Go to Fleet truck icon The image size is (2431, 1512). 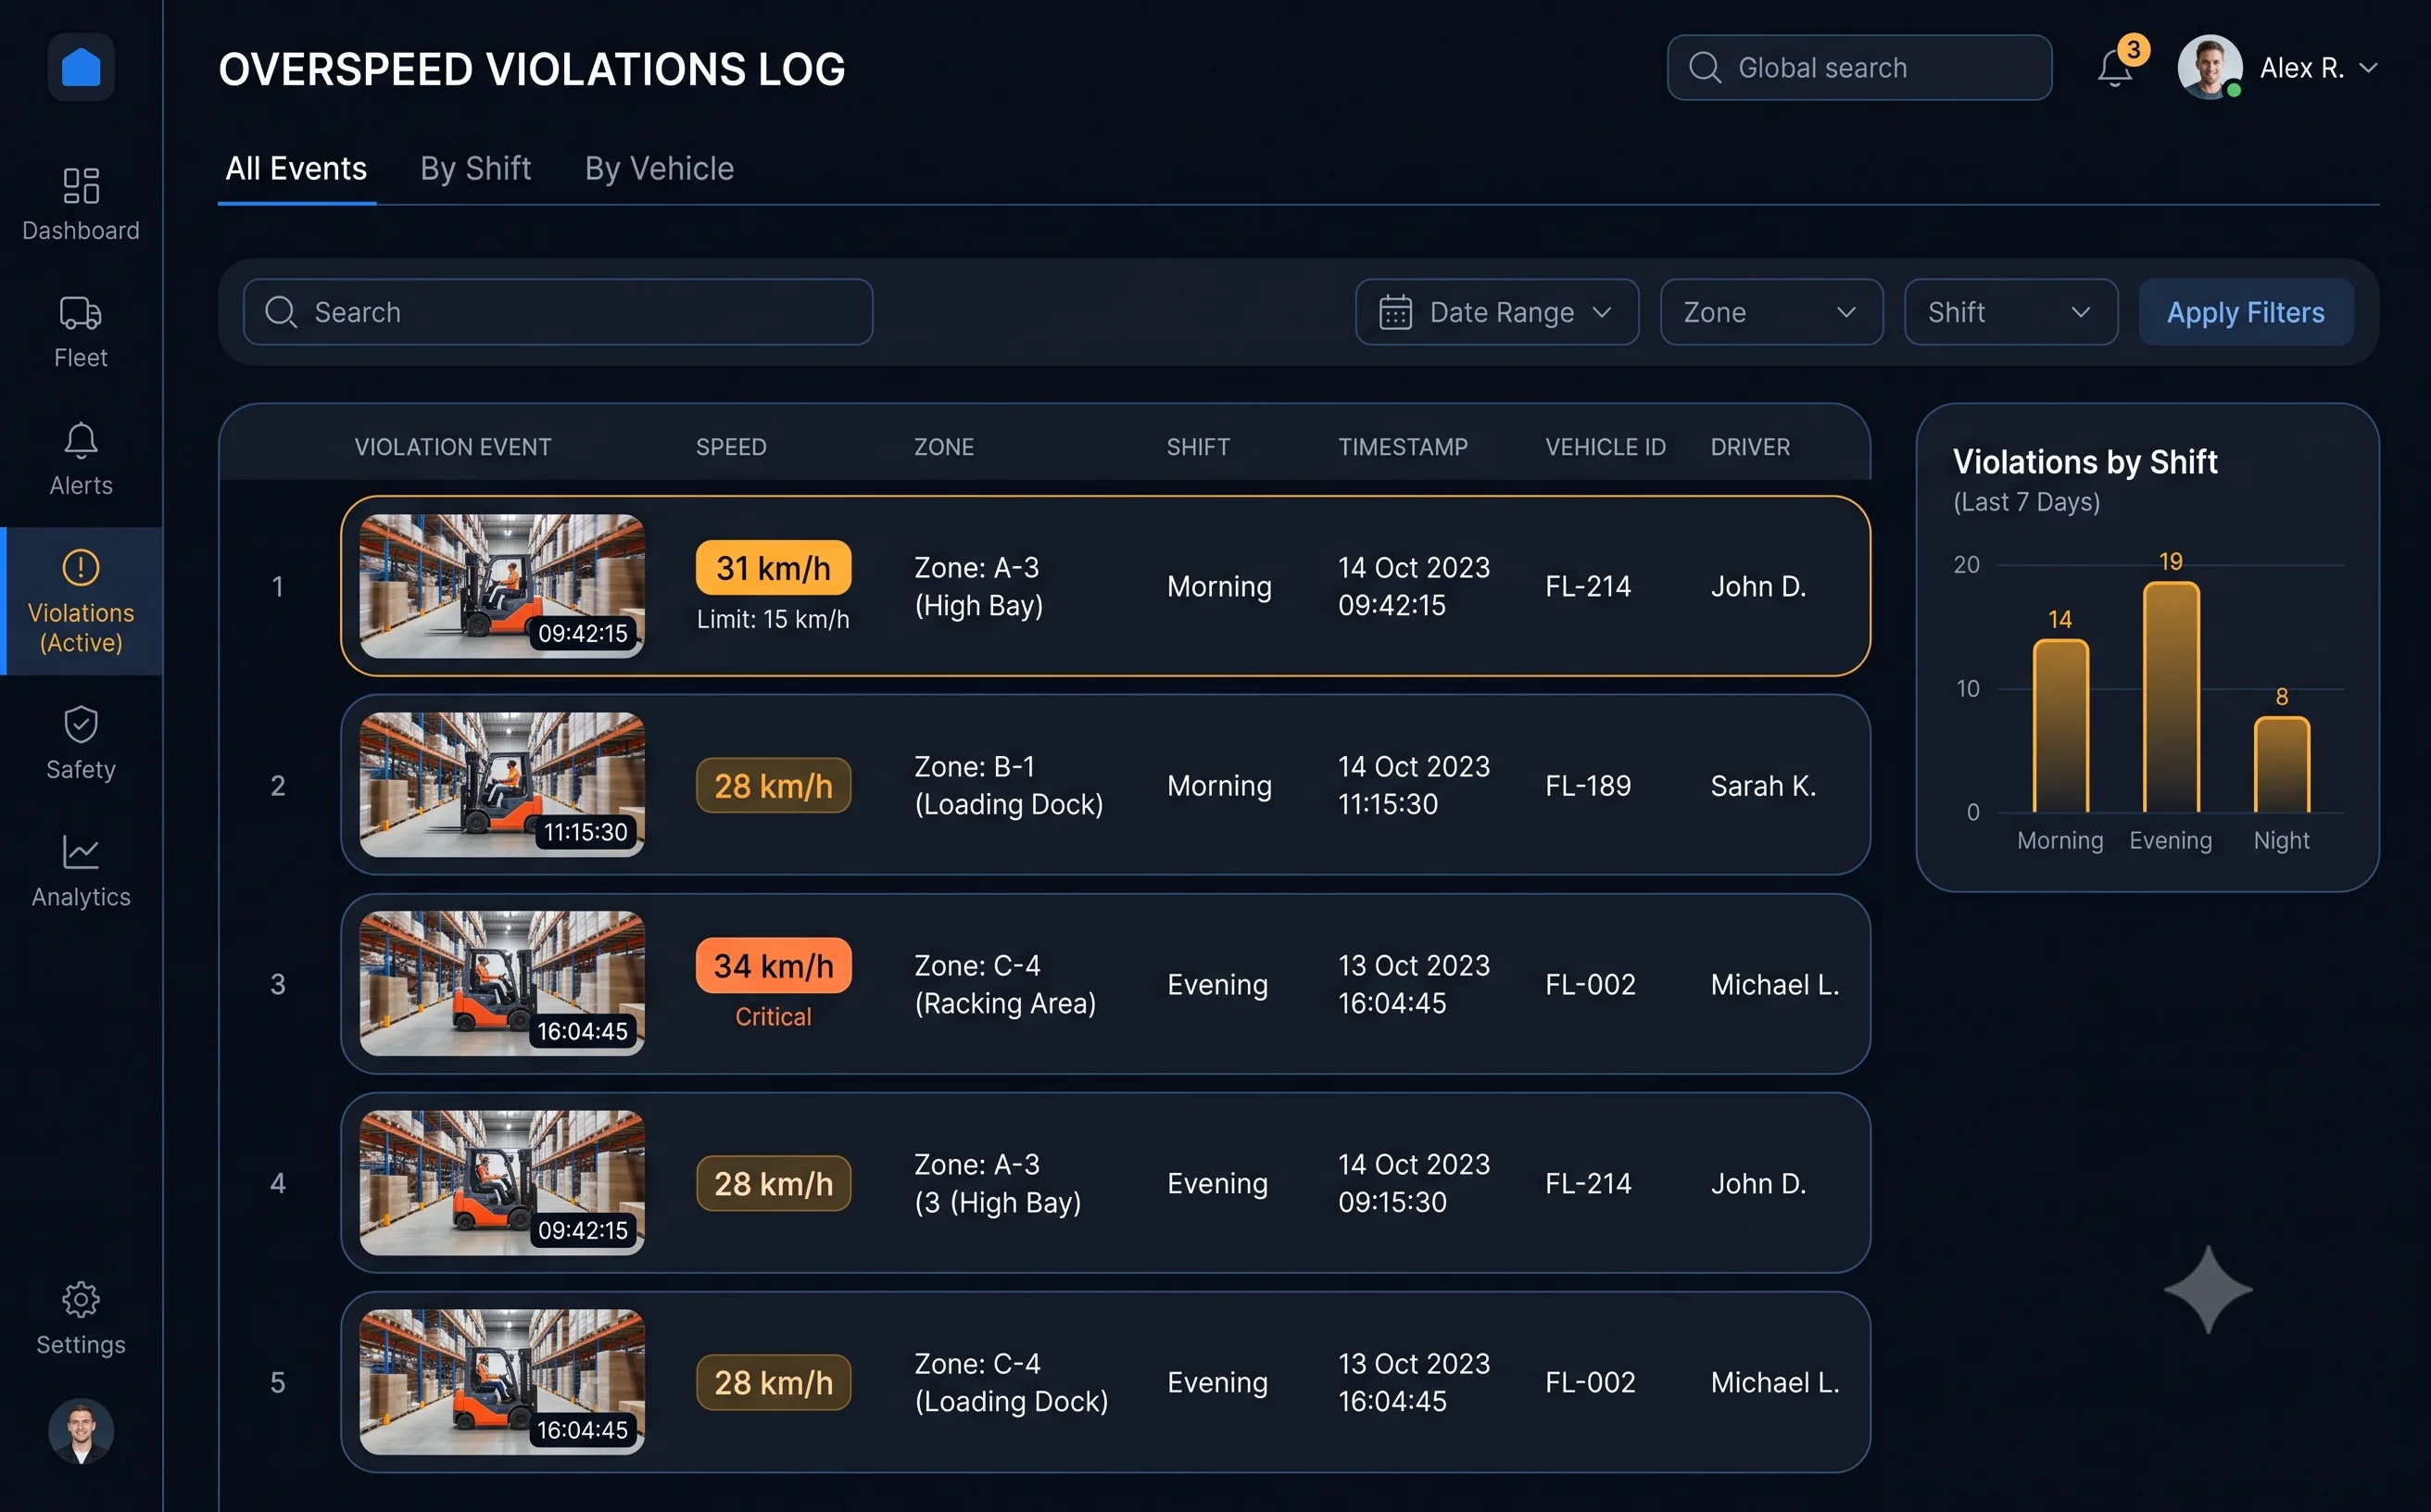pos(81,313)
